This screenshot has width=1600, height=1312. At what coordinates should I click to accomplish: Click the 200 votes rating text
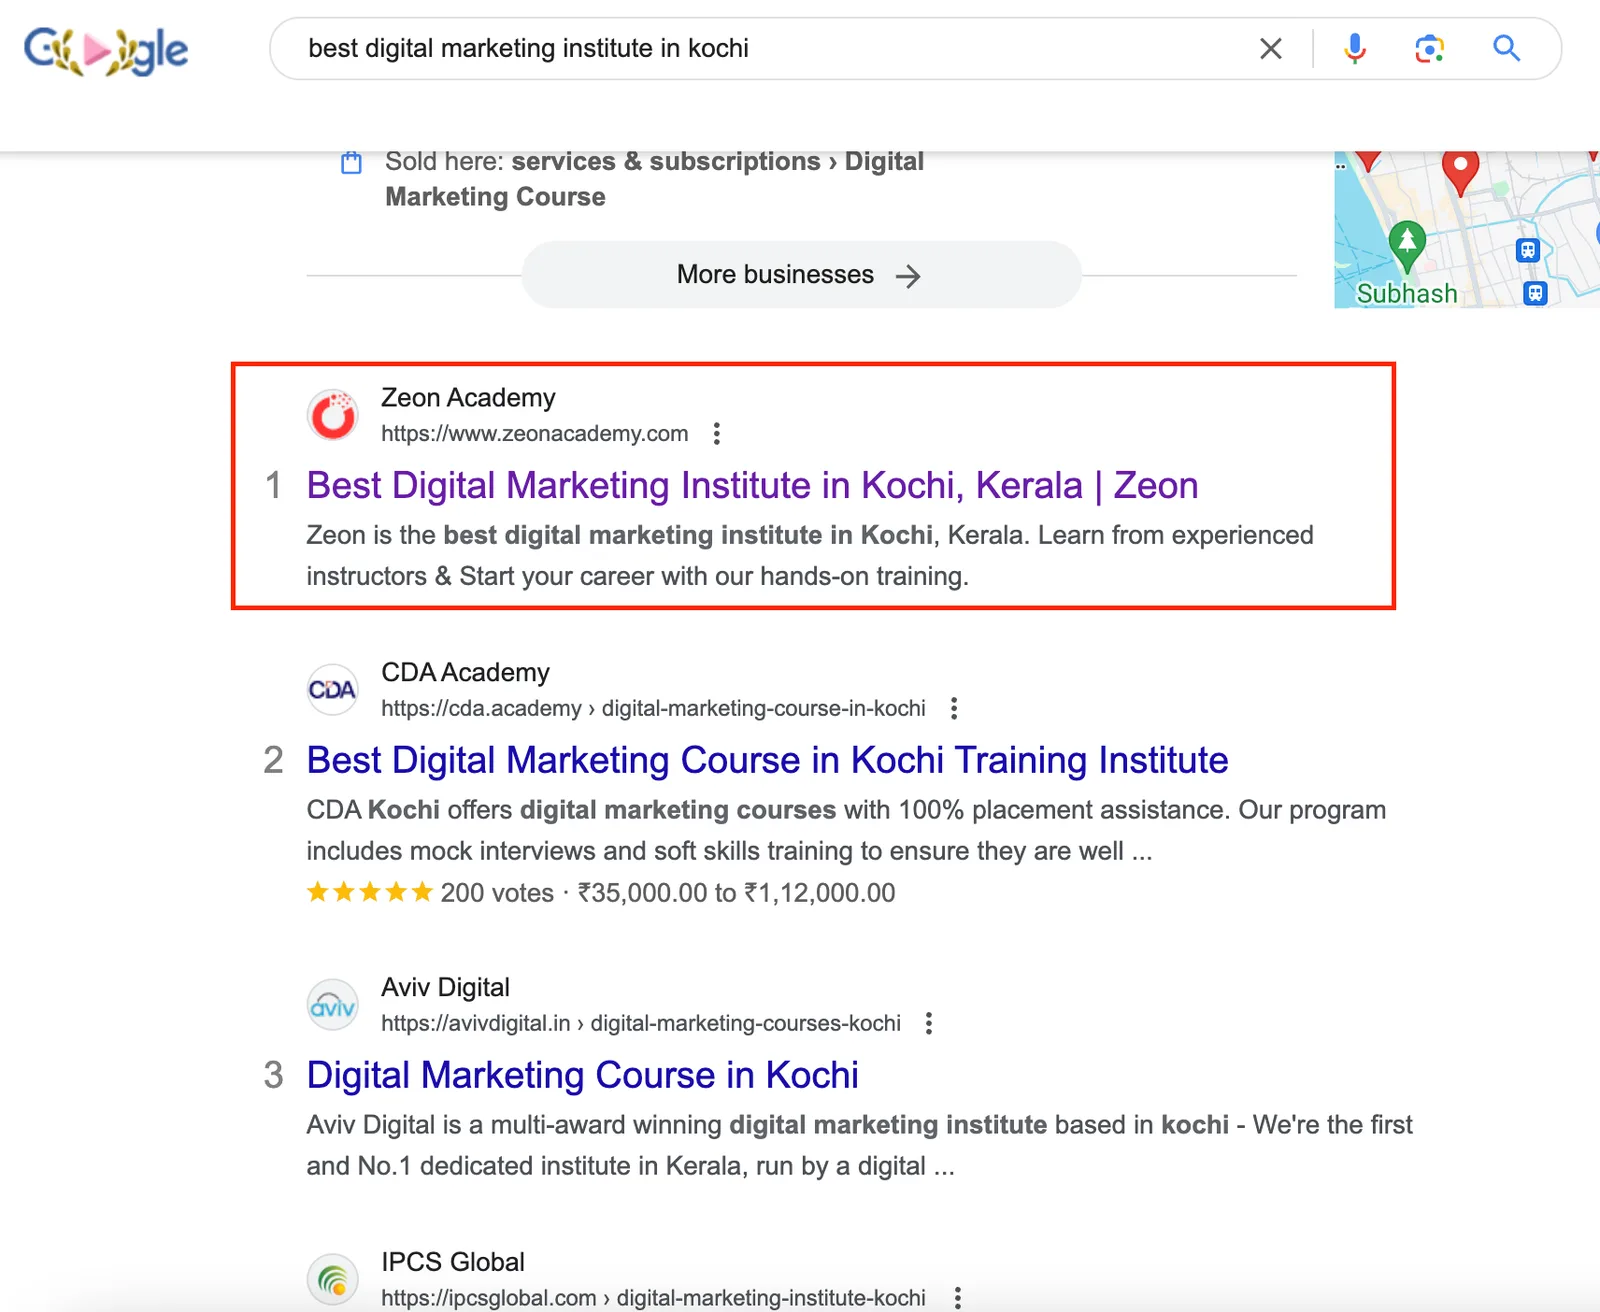pos(497,893)
